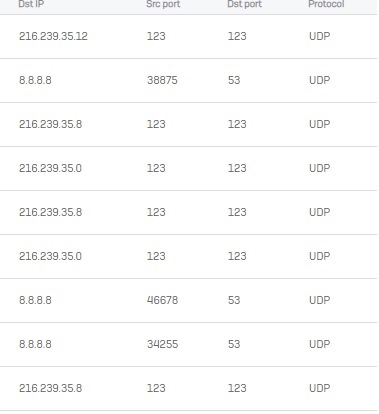Image resolution: width=379 pixels, height=414 pixels.
Task: Click 8.8.8.8 in the 46678 source port row
Action: pyautogui.click(x=35, y=300)
